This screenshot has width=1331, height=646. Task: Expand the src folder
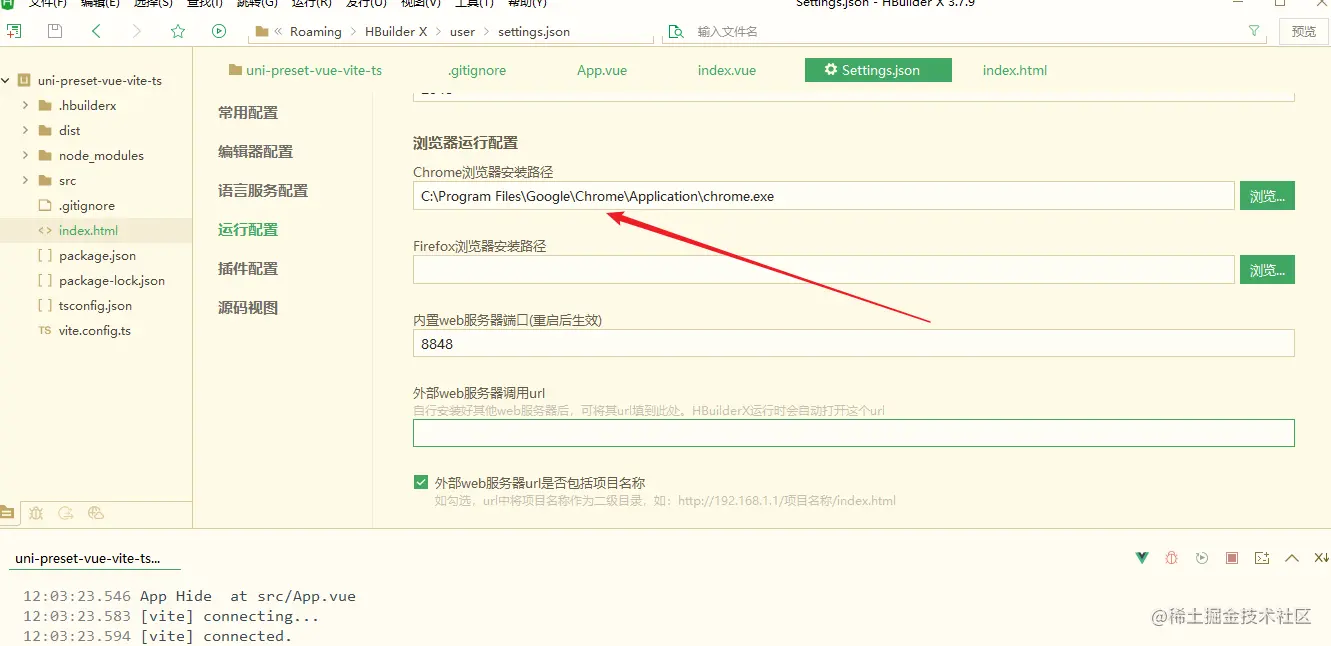(x=26, y=180)
